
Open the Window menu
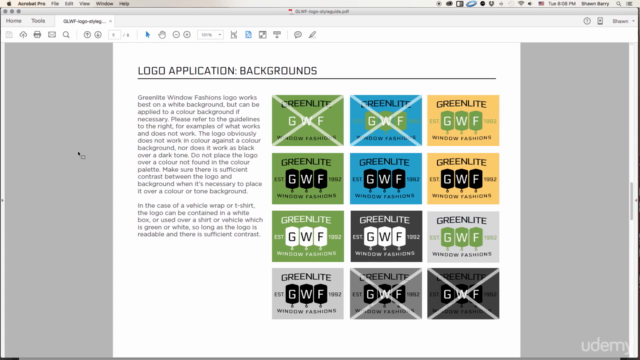(104, 4)
